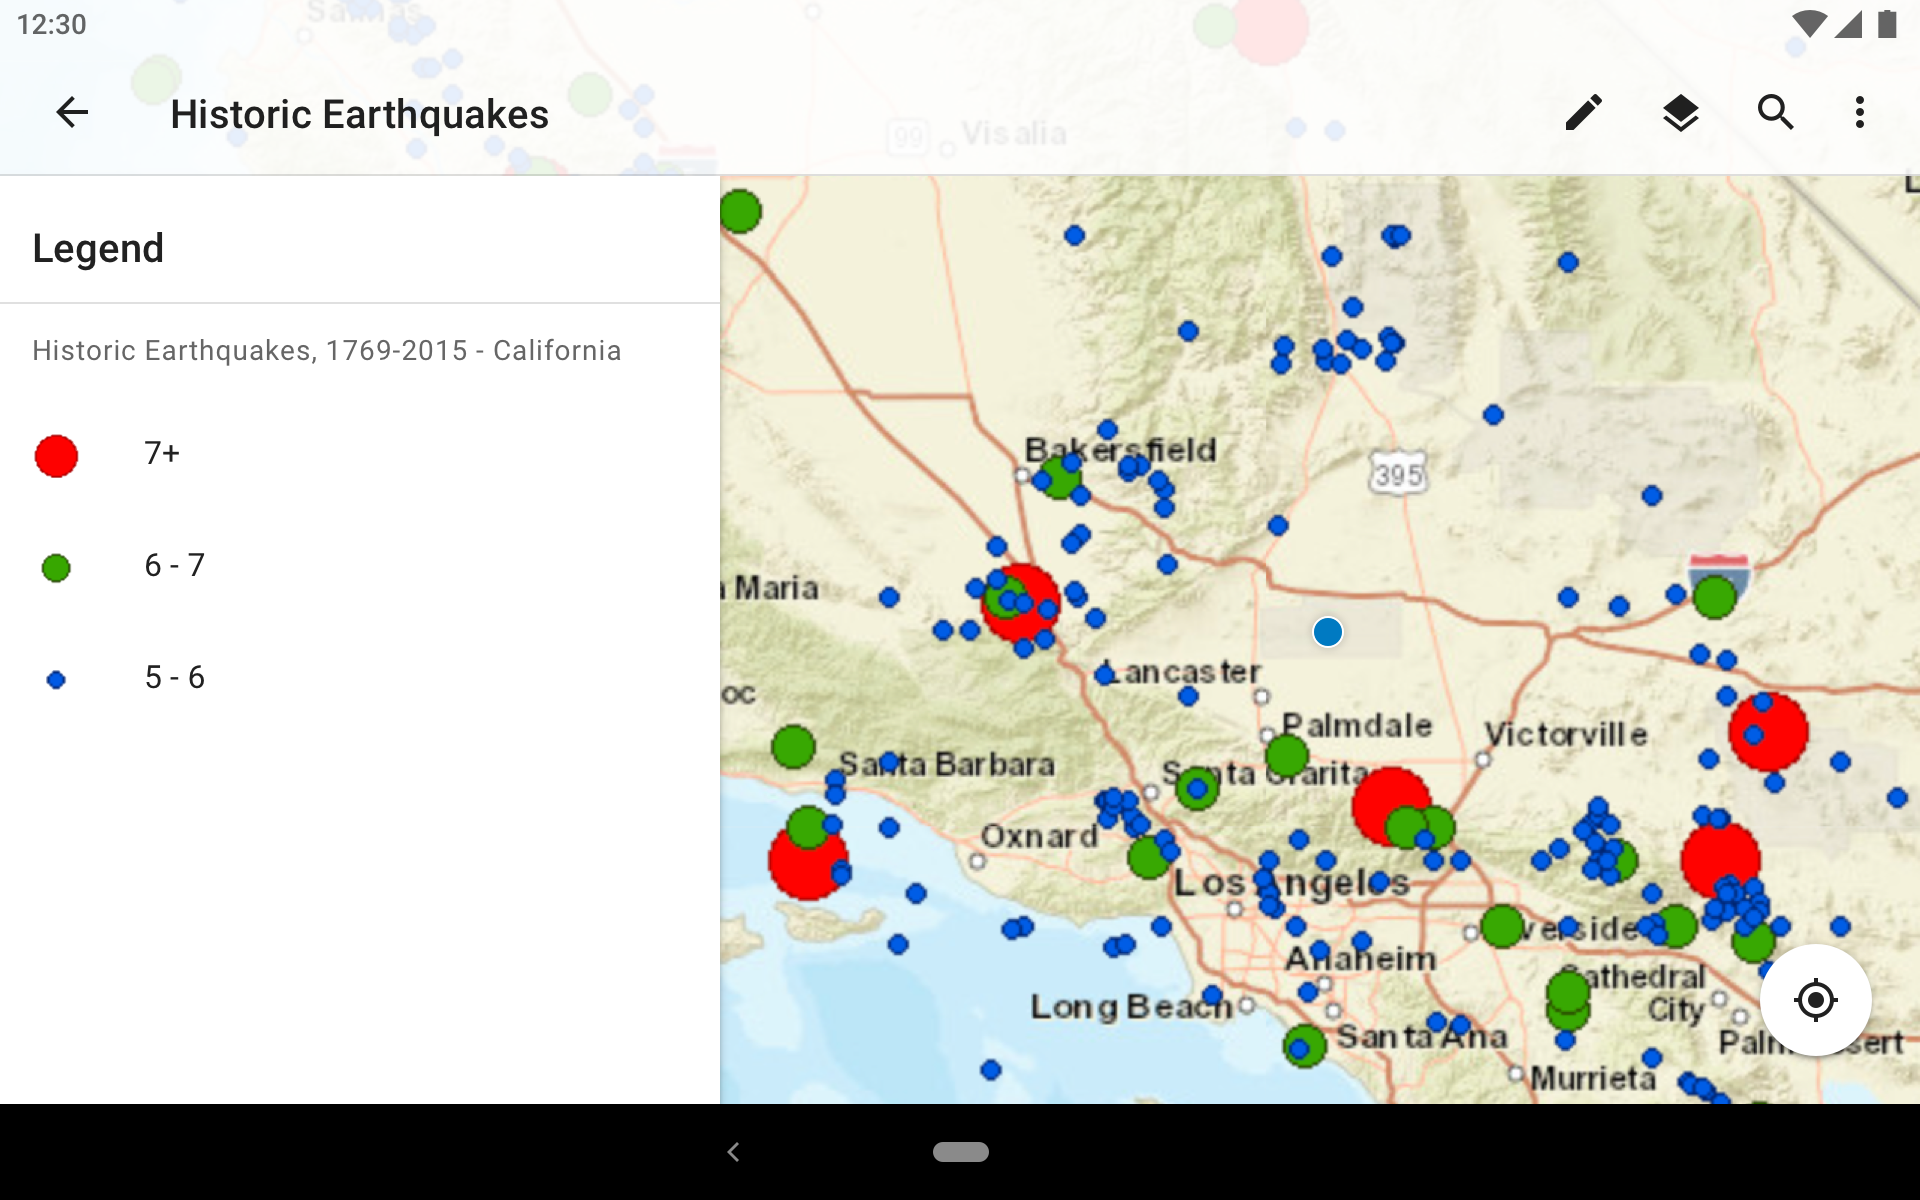This screenshot has width=1920, height=1200.
Task: Click the '7+' legend label
Action: [162, 453]
